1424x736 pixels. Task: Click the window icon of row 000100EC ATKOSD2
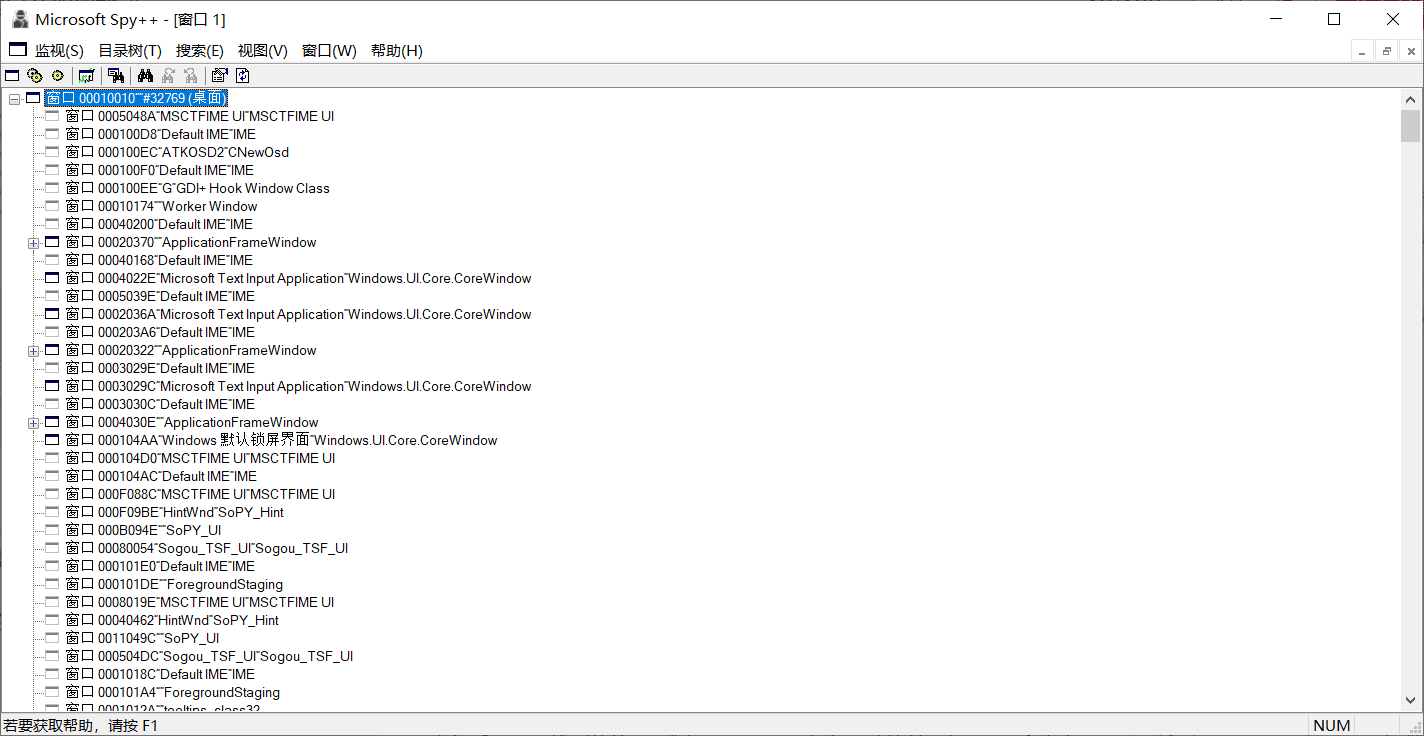coord(52,152)
